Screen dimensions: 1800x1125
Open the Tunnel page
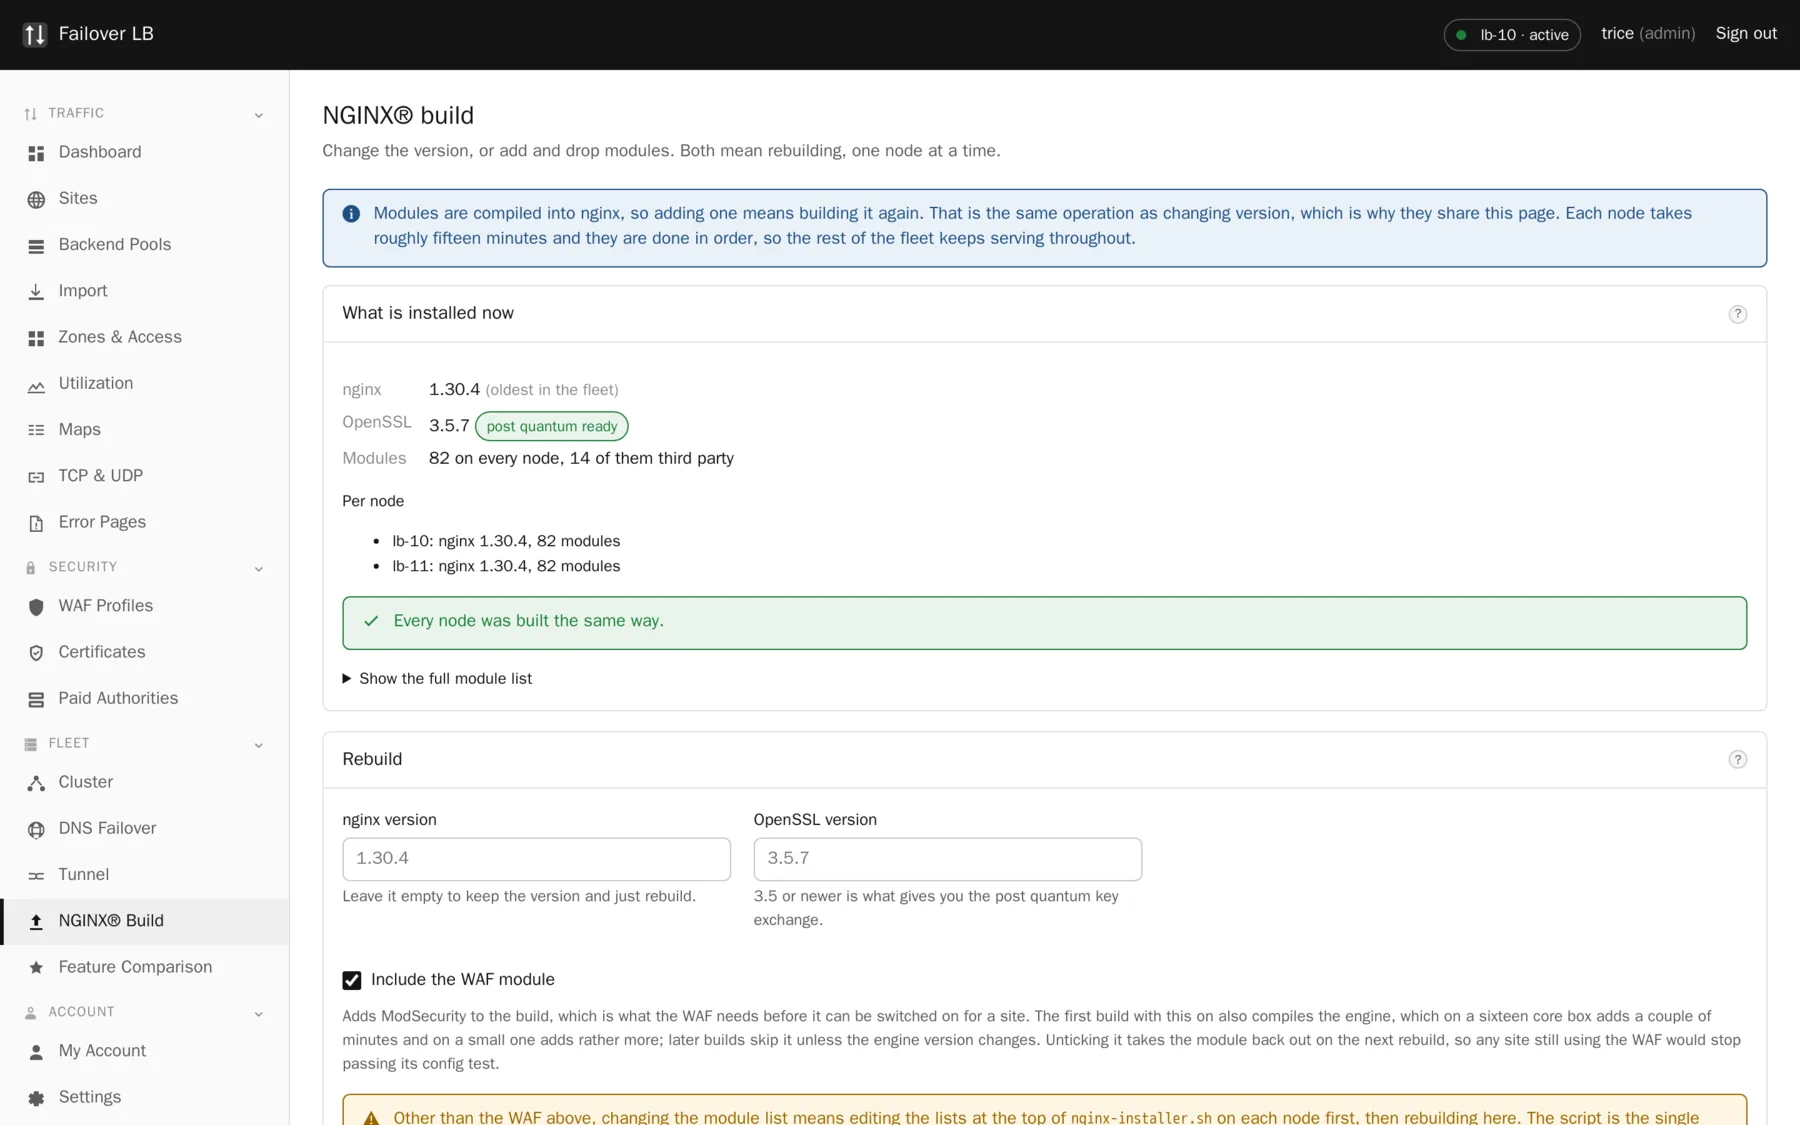144,874
